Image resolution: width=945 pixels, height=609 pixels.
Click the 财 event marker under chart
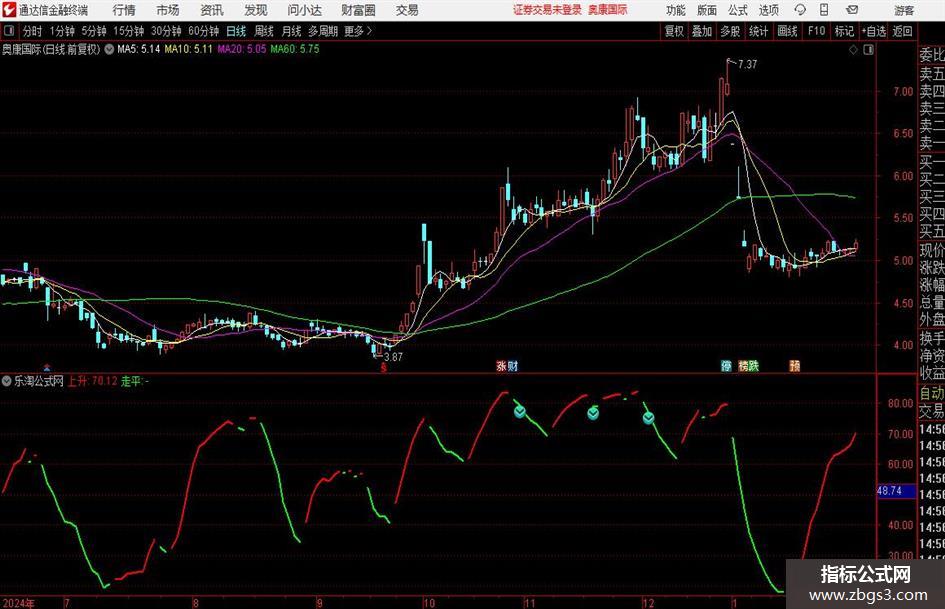point(512,366)
